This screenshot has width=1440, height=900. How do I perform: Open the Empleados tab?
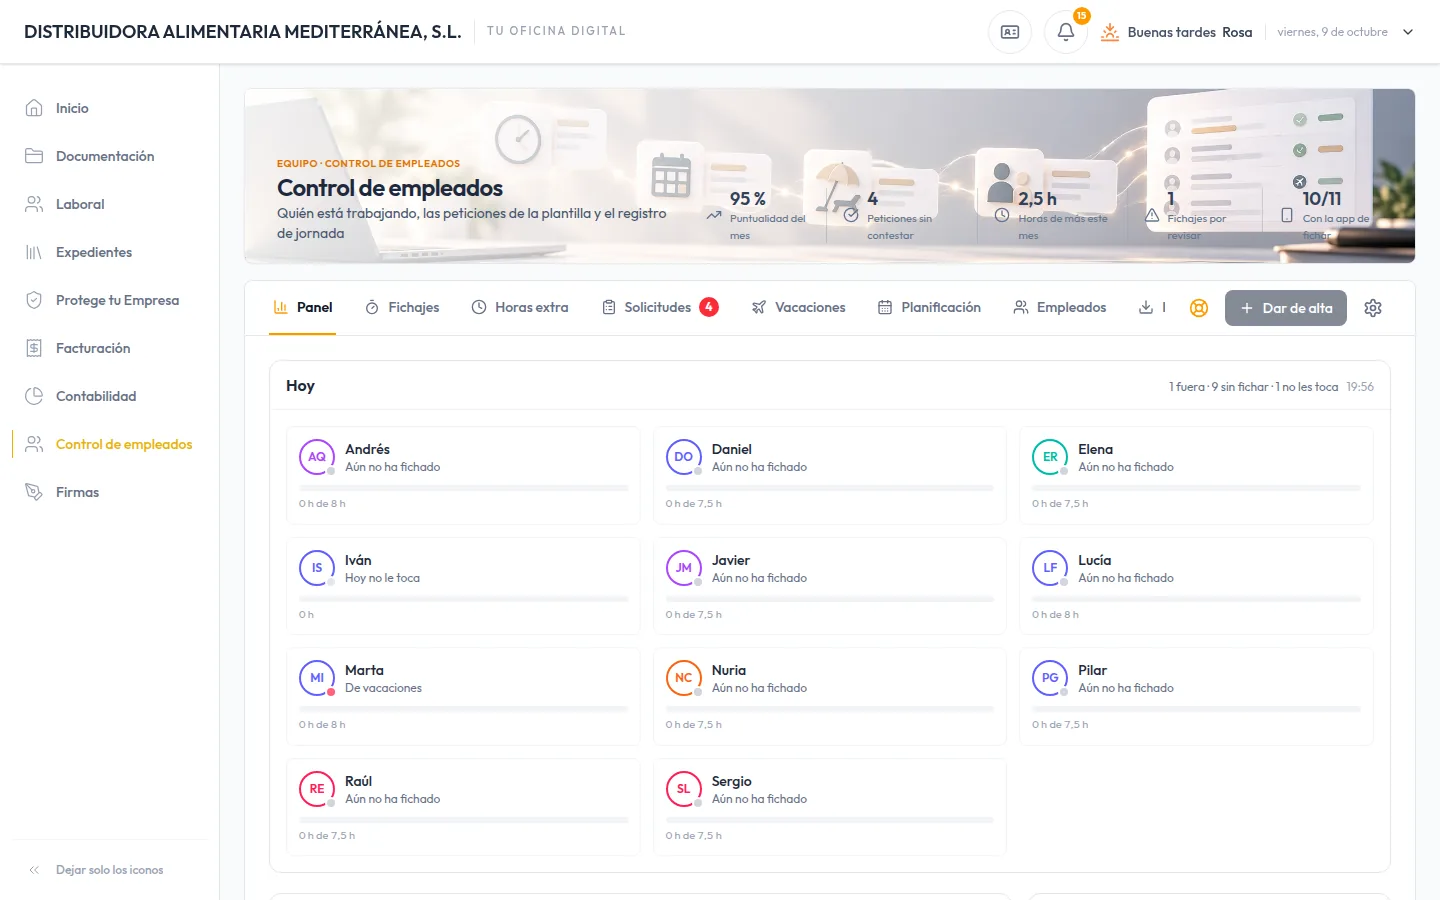click(1060, 308)
